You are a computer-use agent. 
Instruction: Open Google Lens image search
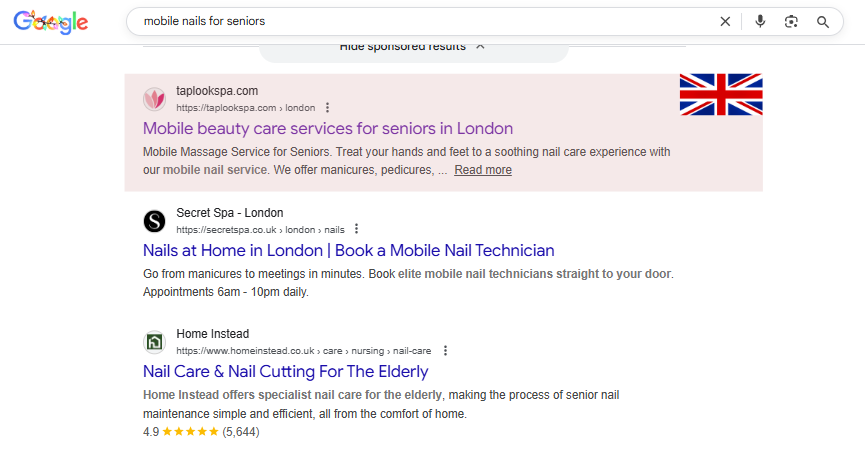click(791, 21)
